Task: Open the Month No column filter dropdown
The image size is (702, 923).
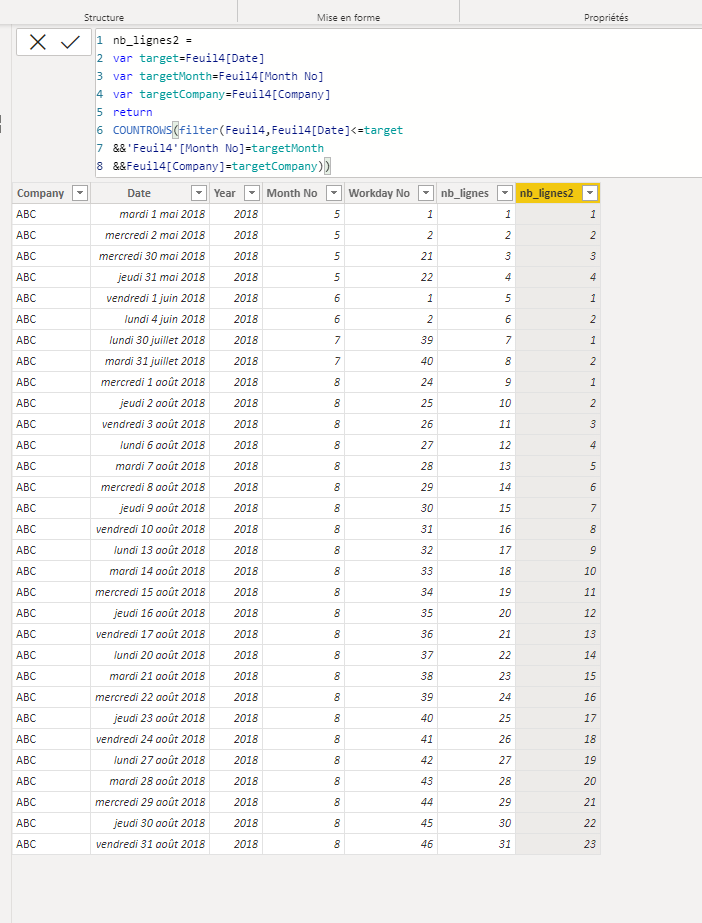Action: [334, 193]
